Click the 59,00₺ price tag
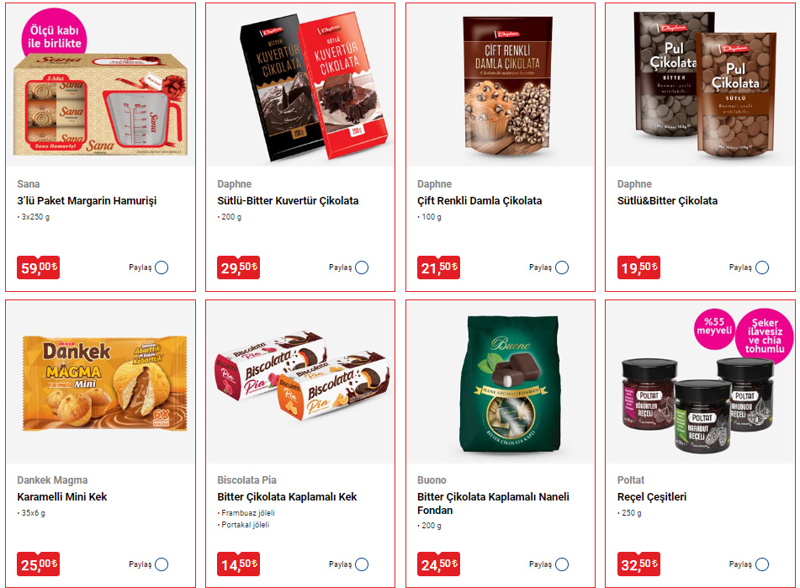The image size is (800, 588). (x=38, y=267)
